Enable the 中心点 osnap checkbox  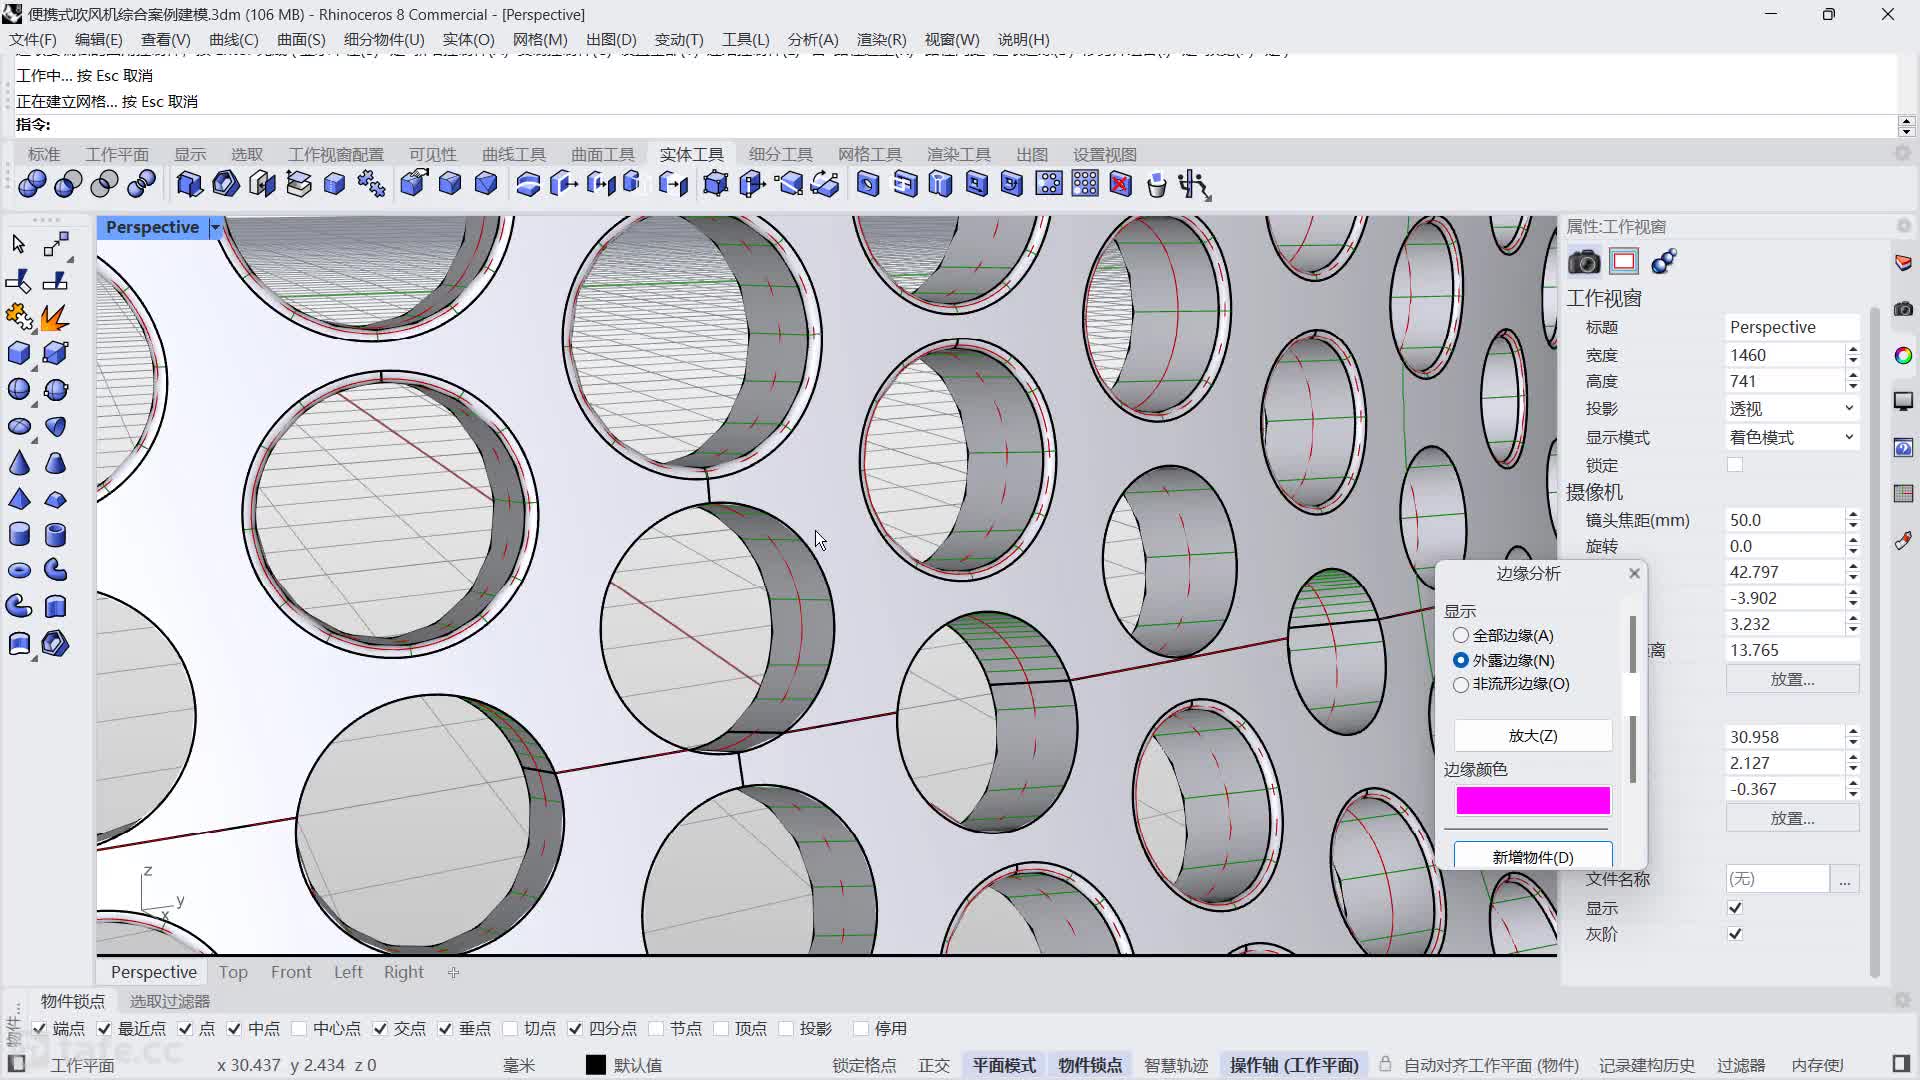(299, 1028)
